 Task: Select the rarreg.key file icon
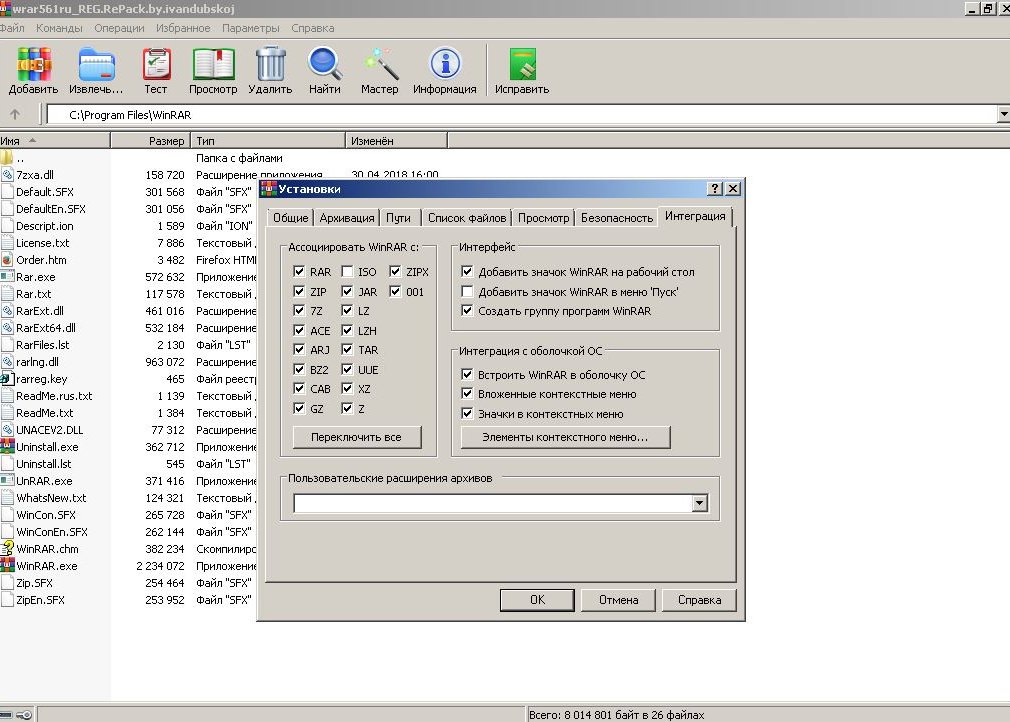7,379
